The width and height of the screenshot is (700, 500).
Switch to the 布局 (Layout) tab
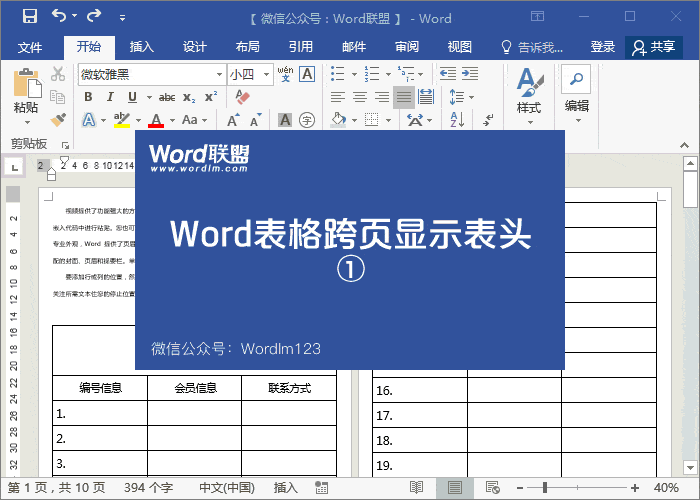248,47
